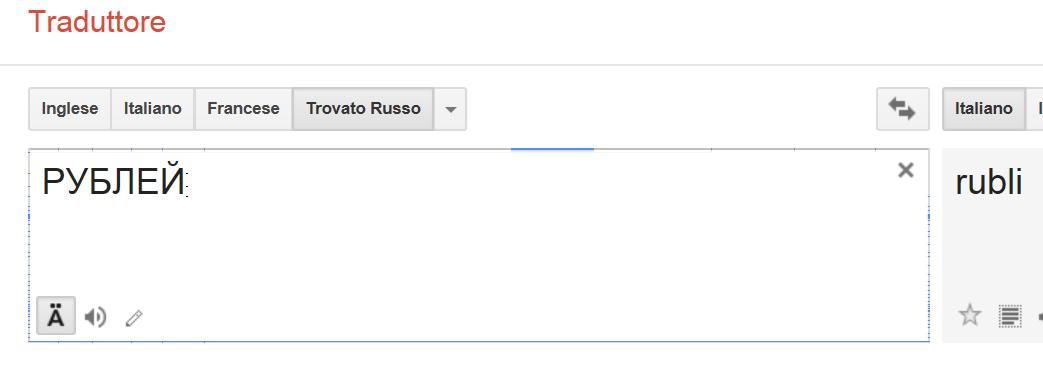Listen to the source text pronunciation

pos(95,317)
